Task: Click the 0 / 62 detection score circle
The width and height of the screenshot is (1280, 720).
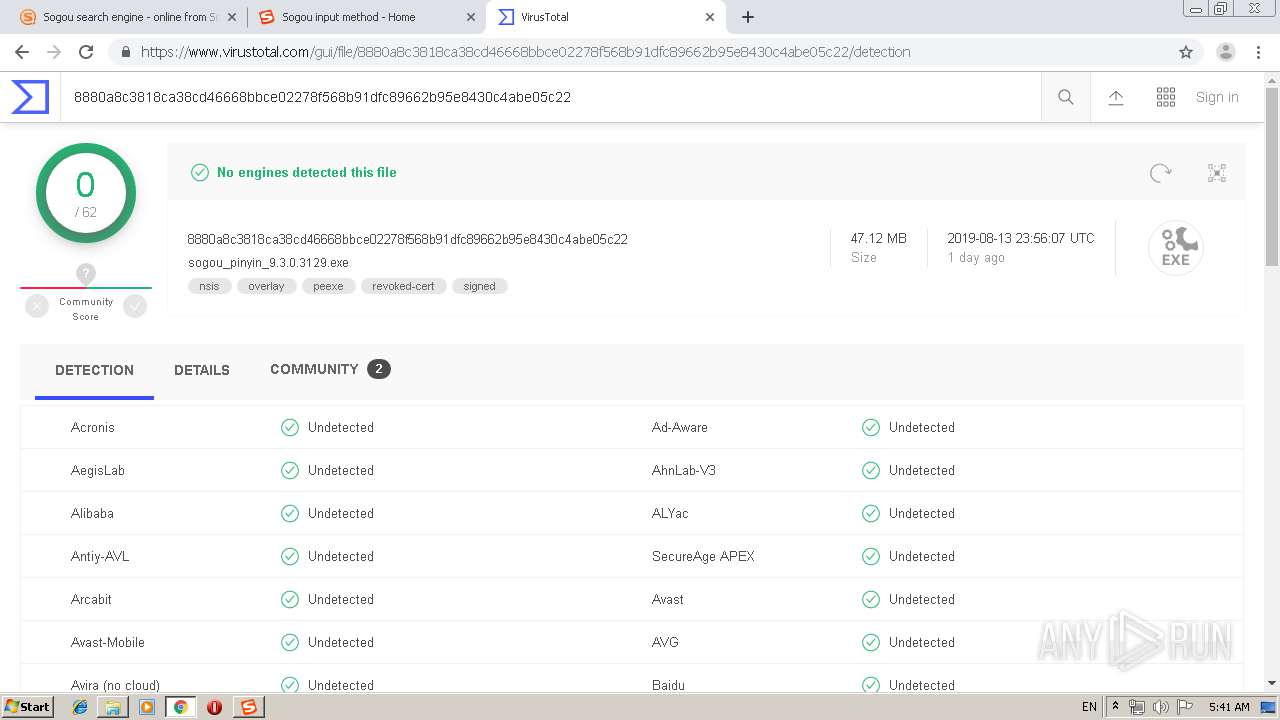Action: click(x=86, y=193)
